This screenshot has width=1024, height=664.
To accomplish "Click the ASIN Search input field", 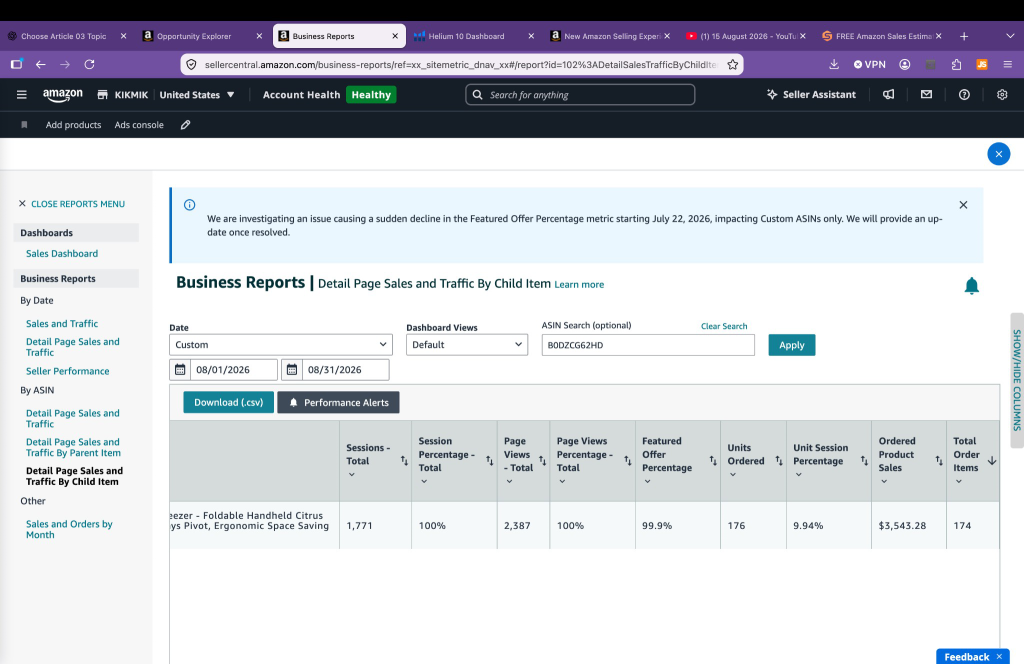I will [x=648, y=345].
